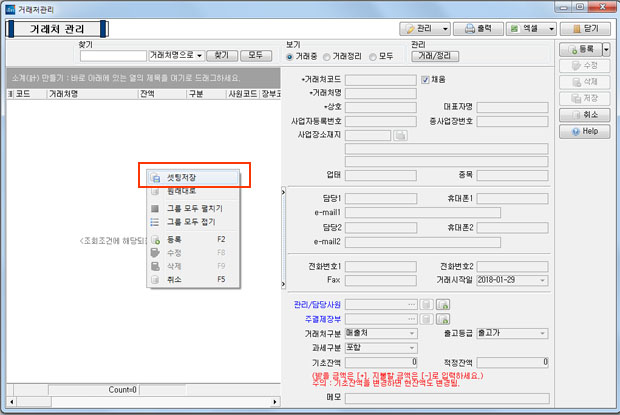Image resolution: width=620 pixels, height=415 pixels.
Task: Toggle the 채움 checkbox
Action: (425, 79)
